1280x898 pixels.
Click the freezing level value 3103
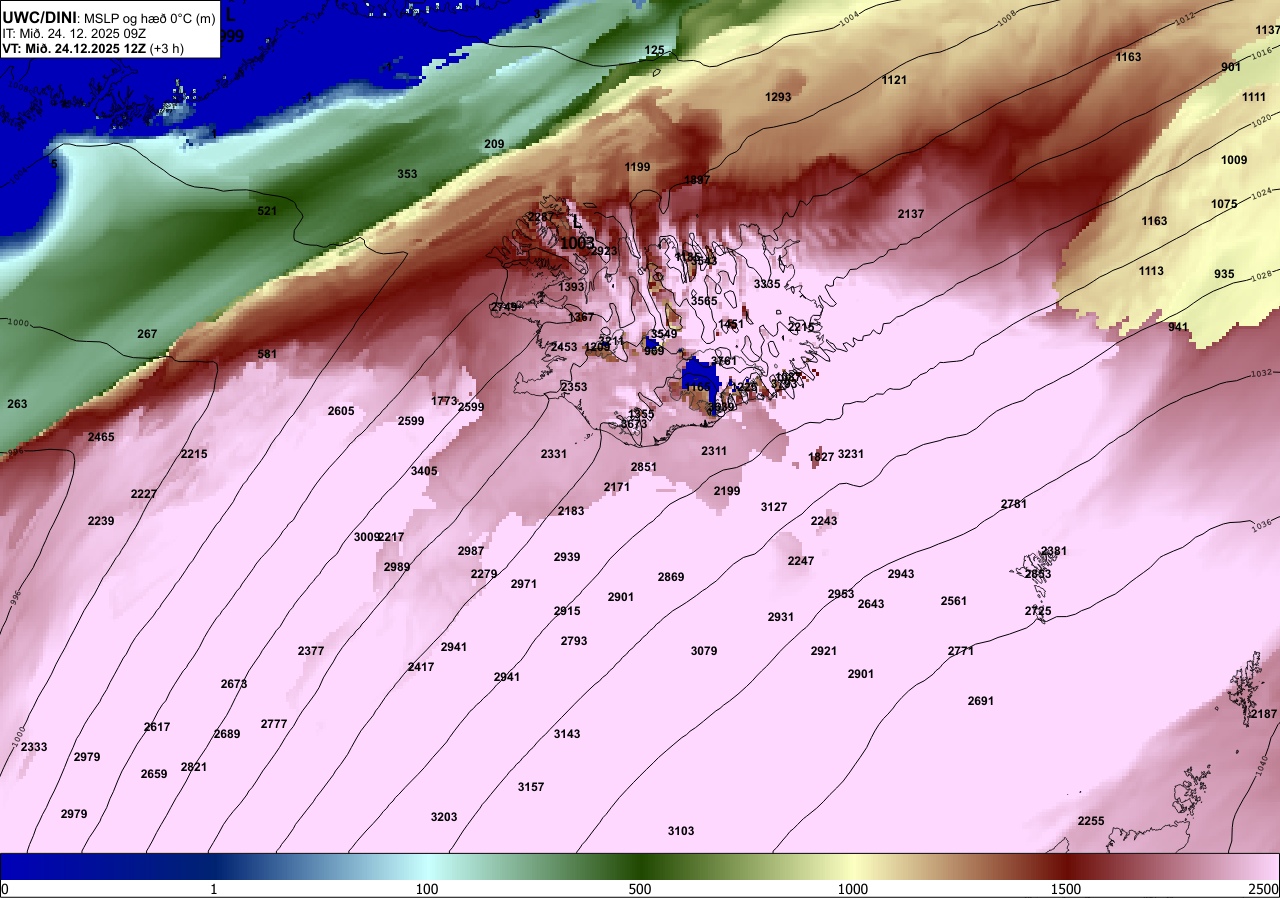click(x=681, y=831)
